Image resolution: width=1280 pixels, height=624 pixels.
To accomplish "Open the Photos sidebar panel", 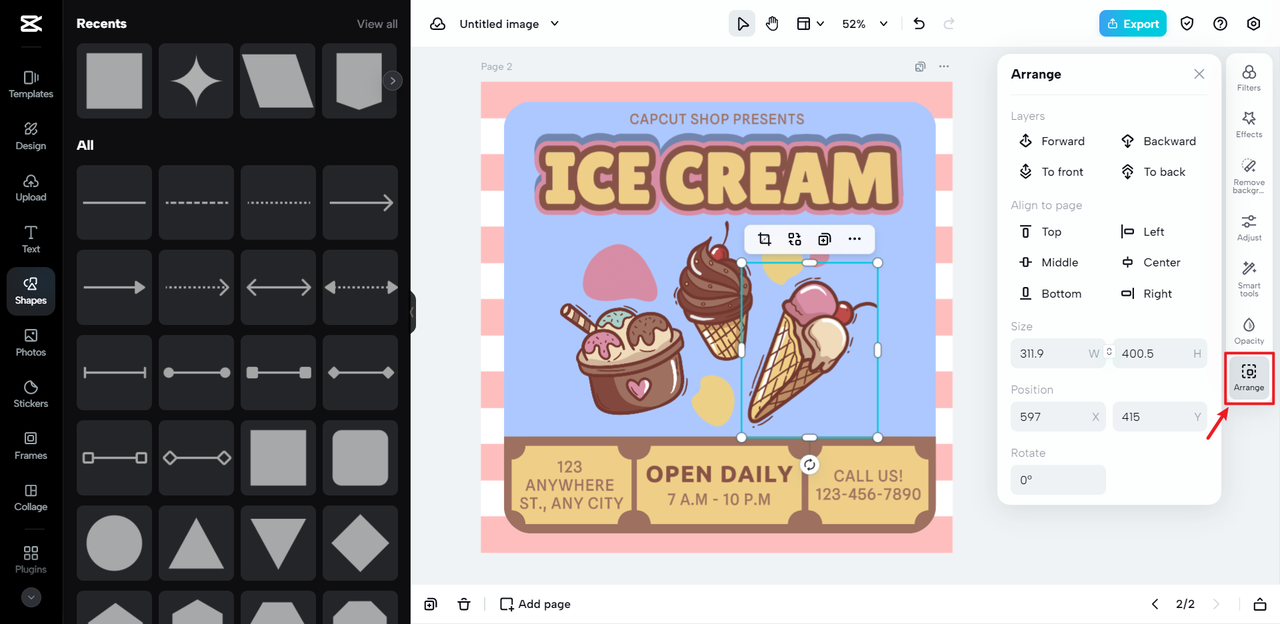I will [31, 343].
